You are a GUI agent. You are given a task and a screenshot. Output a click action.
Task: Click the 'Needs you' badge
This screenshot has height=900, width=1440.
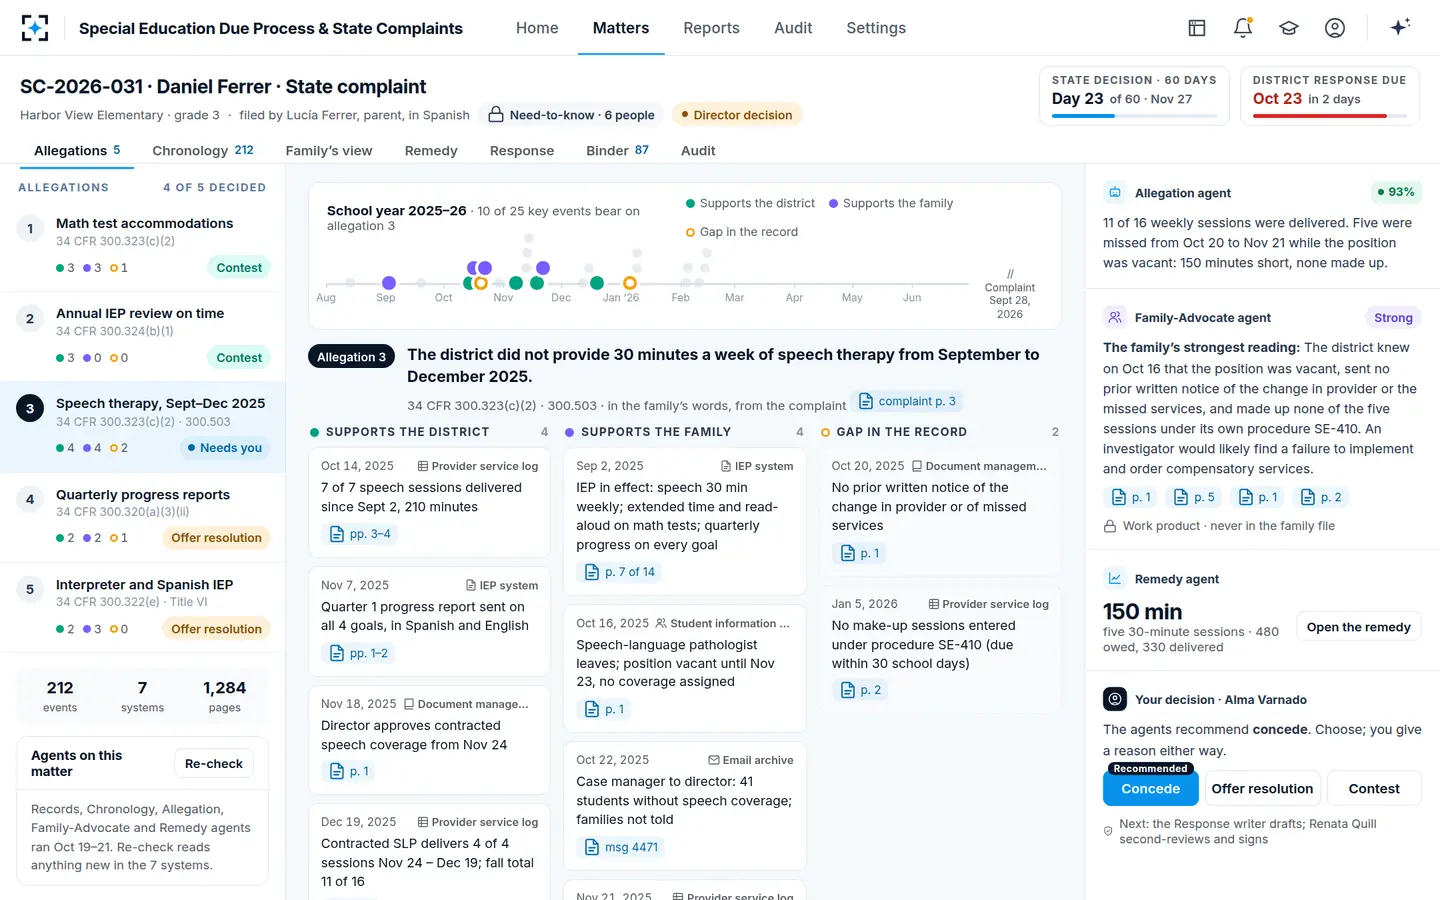click(x=225, y=448)
